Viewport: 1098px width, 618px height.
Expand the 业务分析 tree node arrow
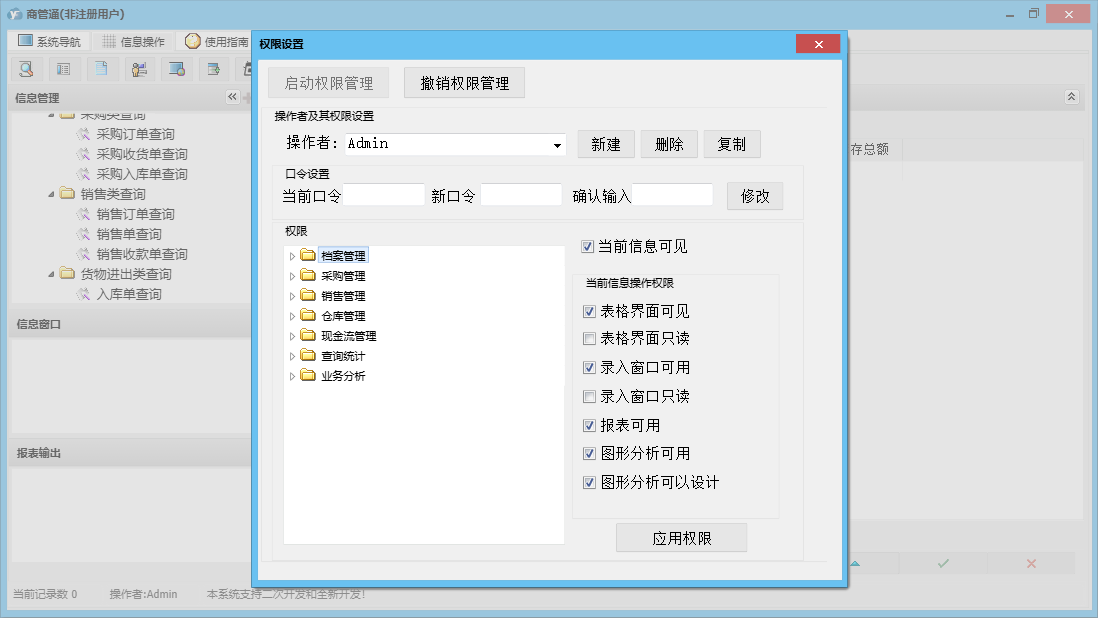pos(292,377)
